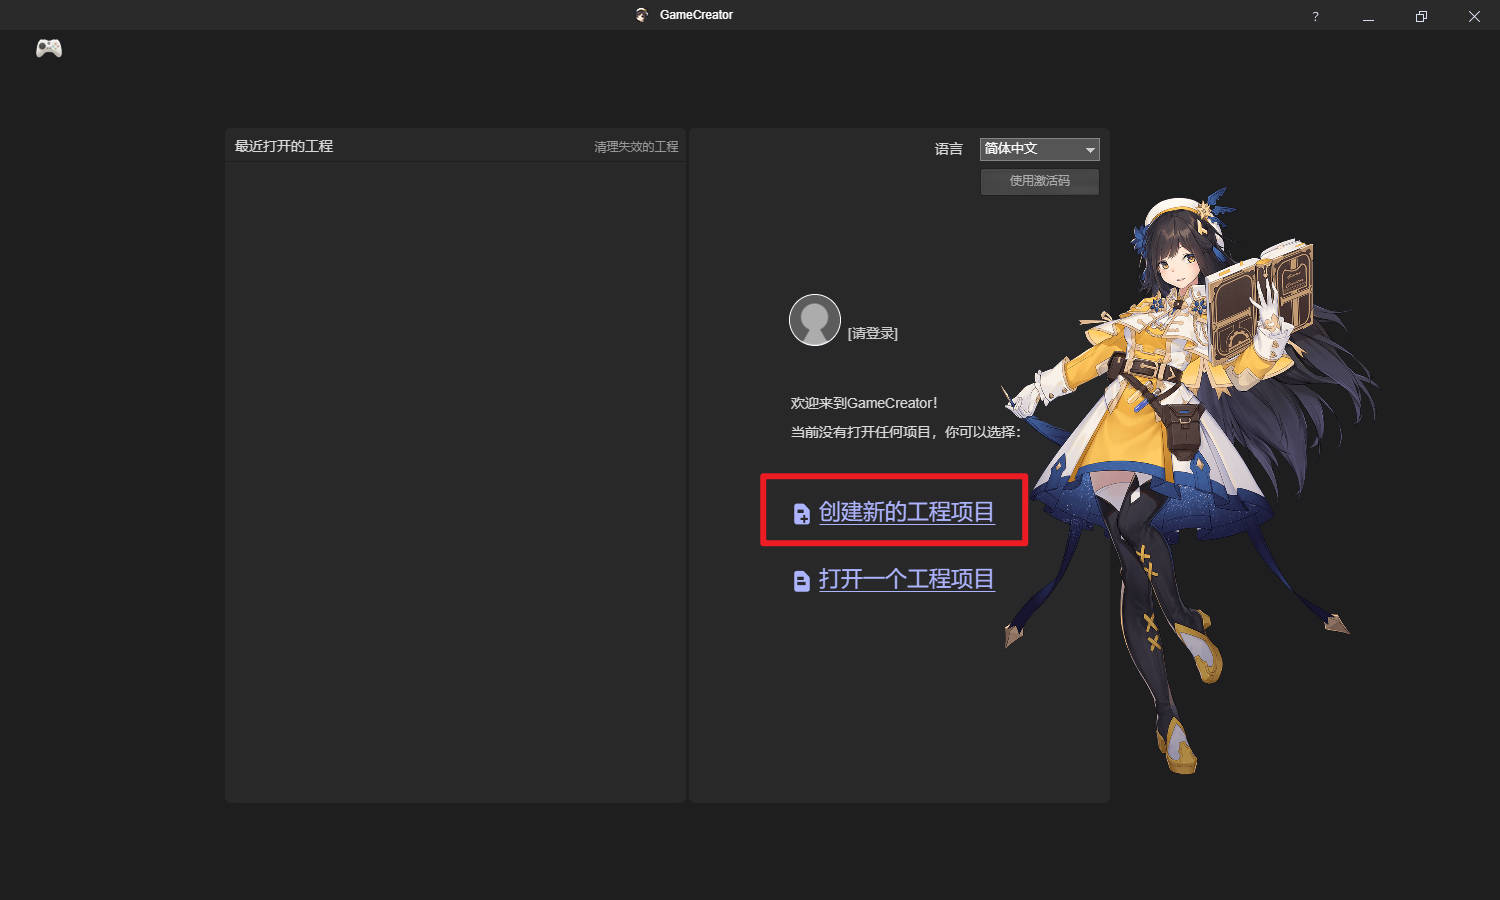The width and height of the screenshot is (1500, 900).
Task: Click the 打开一个工程项目 link
Action: click(907, 579)
